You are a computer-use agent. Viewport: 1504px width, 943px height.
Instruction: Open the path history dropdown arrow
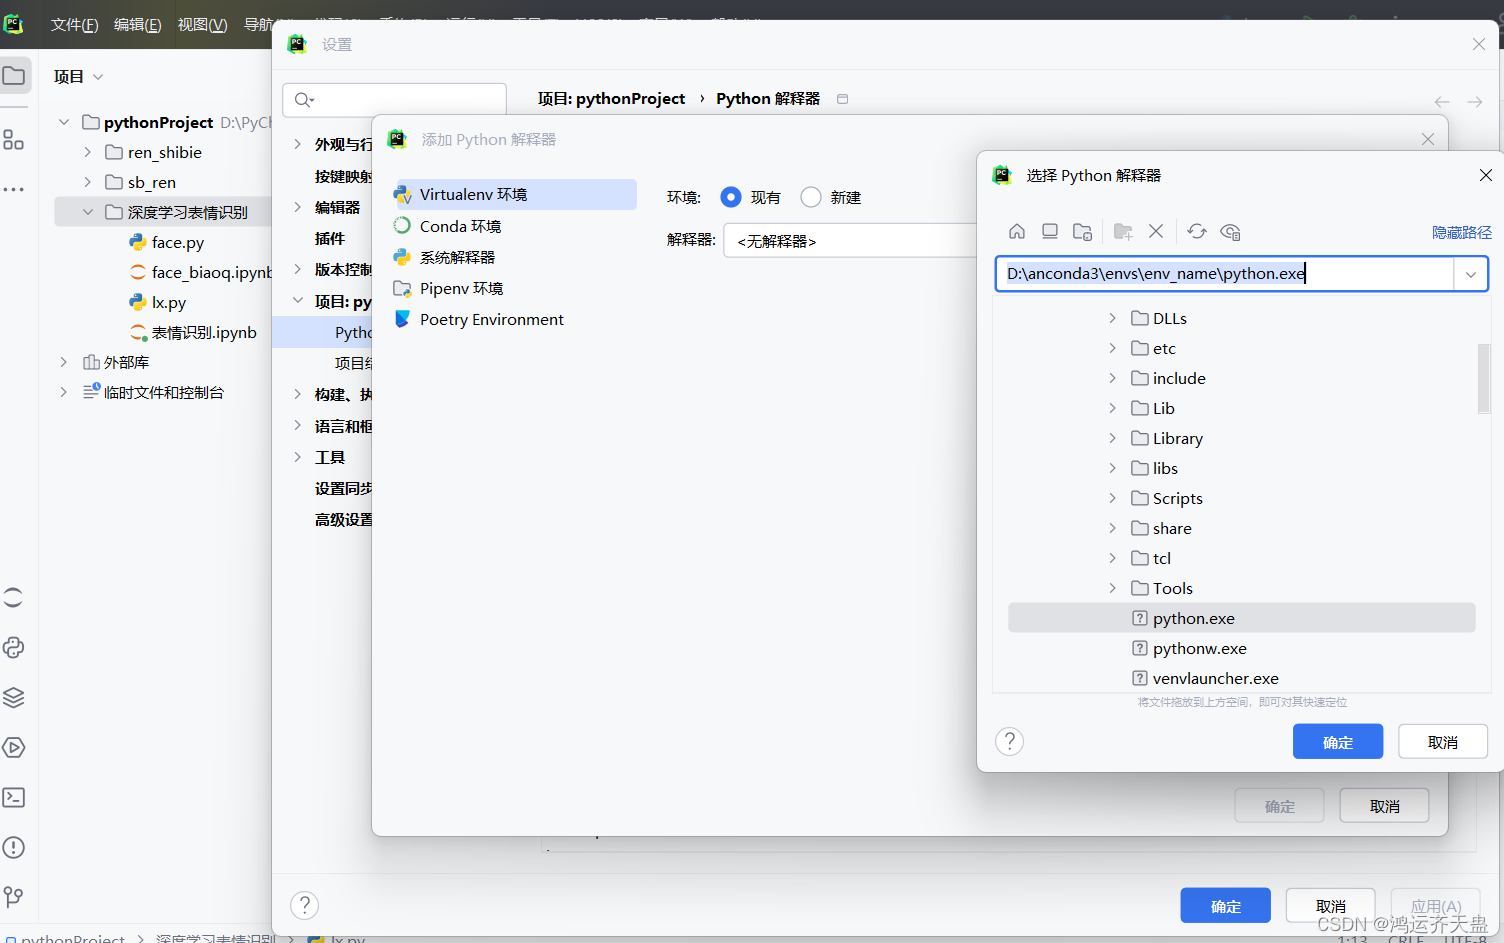tap(1471, 274)
